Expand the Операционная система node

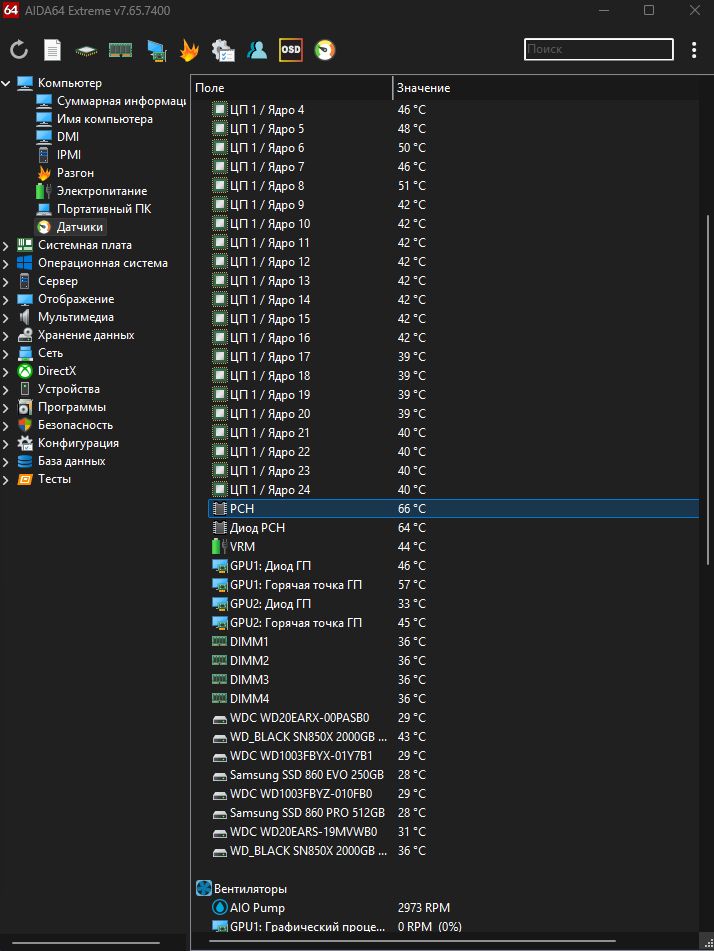click(x=6, y=264)
